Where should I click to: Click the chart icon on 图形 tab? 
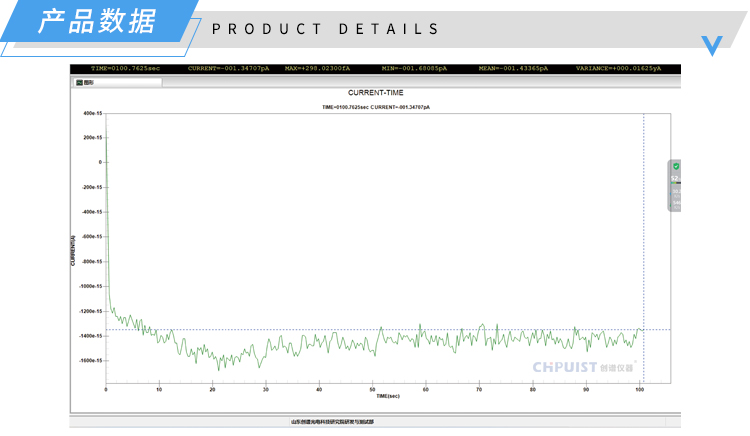pyautogui.click(x=80, y=83)
